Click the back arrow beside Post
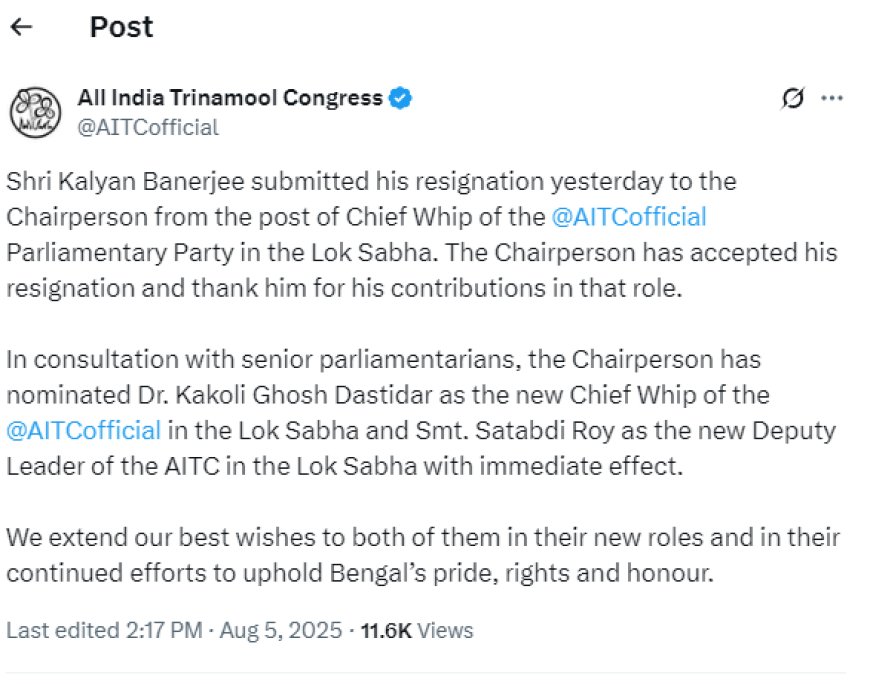The width and height of the screenshot is (870, 684). pyautogui.click(x=21, y=26)
